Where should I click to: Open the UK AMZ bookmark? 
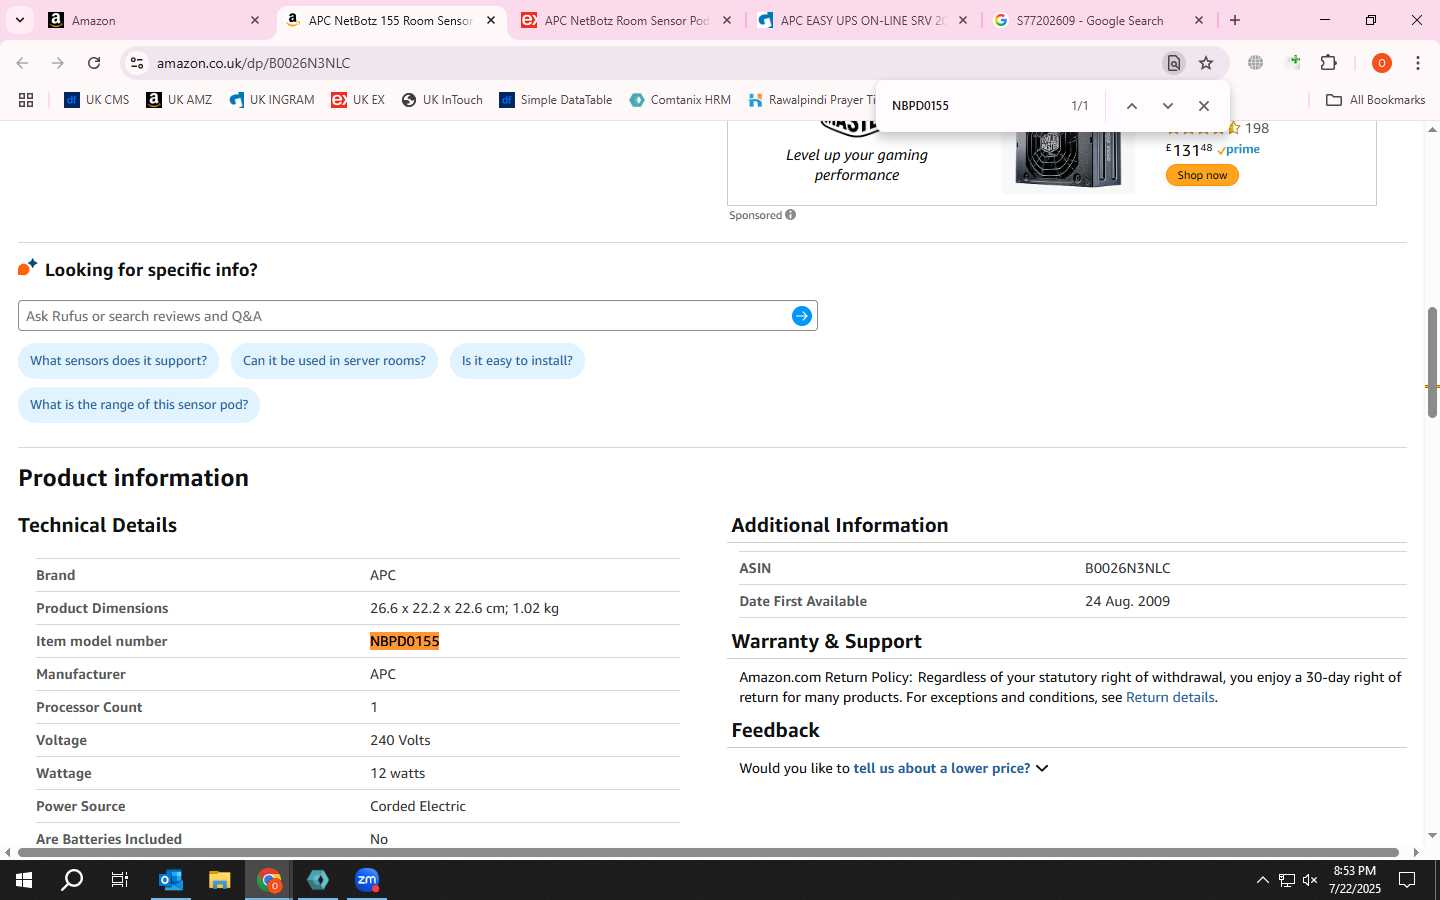click(x=179, y=100)
